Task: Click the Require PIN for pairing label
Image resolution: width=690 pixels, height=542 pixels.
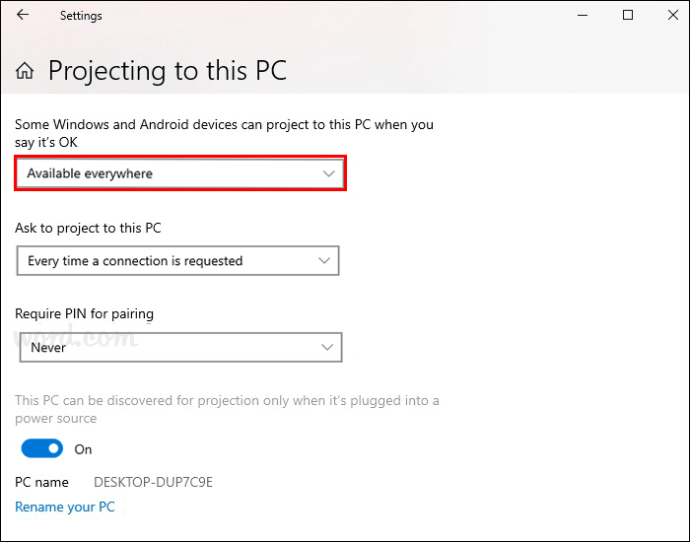Action: [84, 314]
